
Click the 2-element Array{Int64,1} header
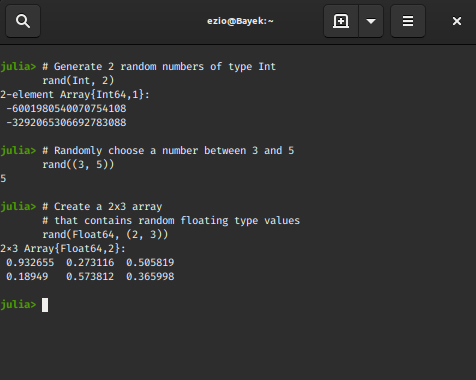[75, 94]
